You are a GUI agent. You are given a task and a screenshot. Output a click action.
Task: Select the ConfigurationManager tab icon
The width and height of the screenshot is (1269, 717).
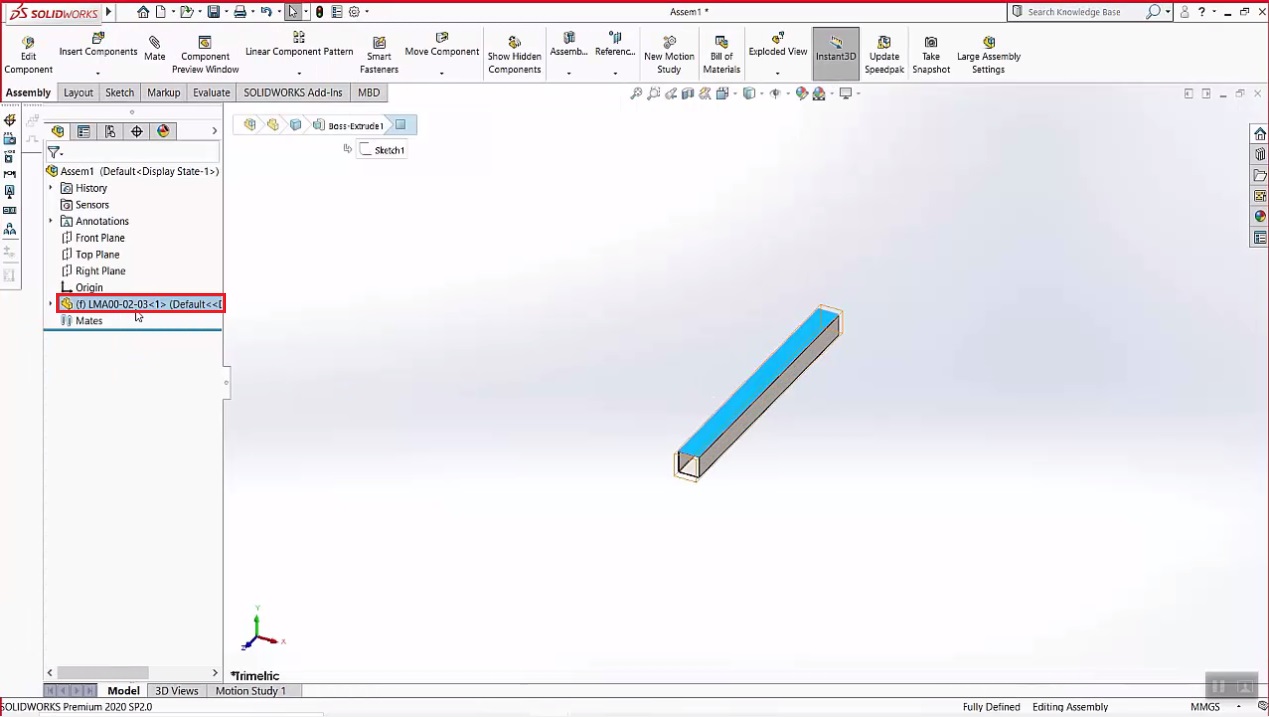point(110,131)
